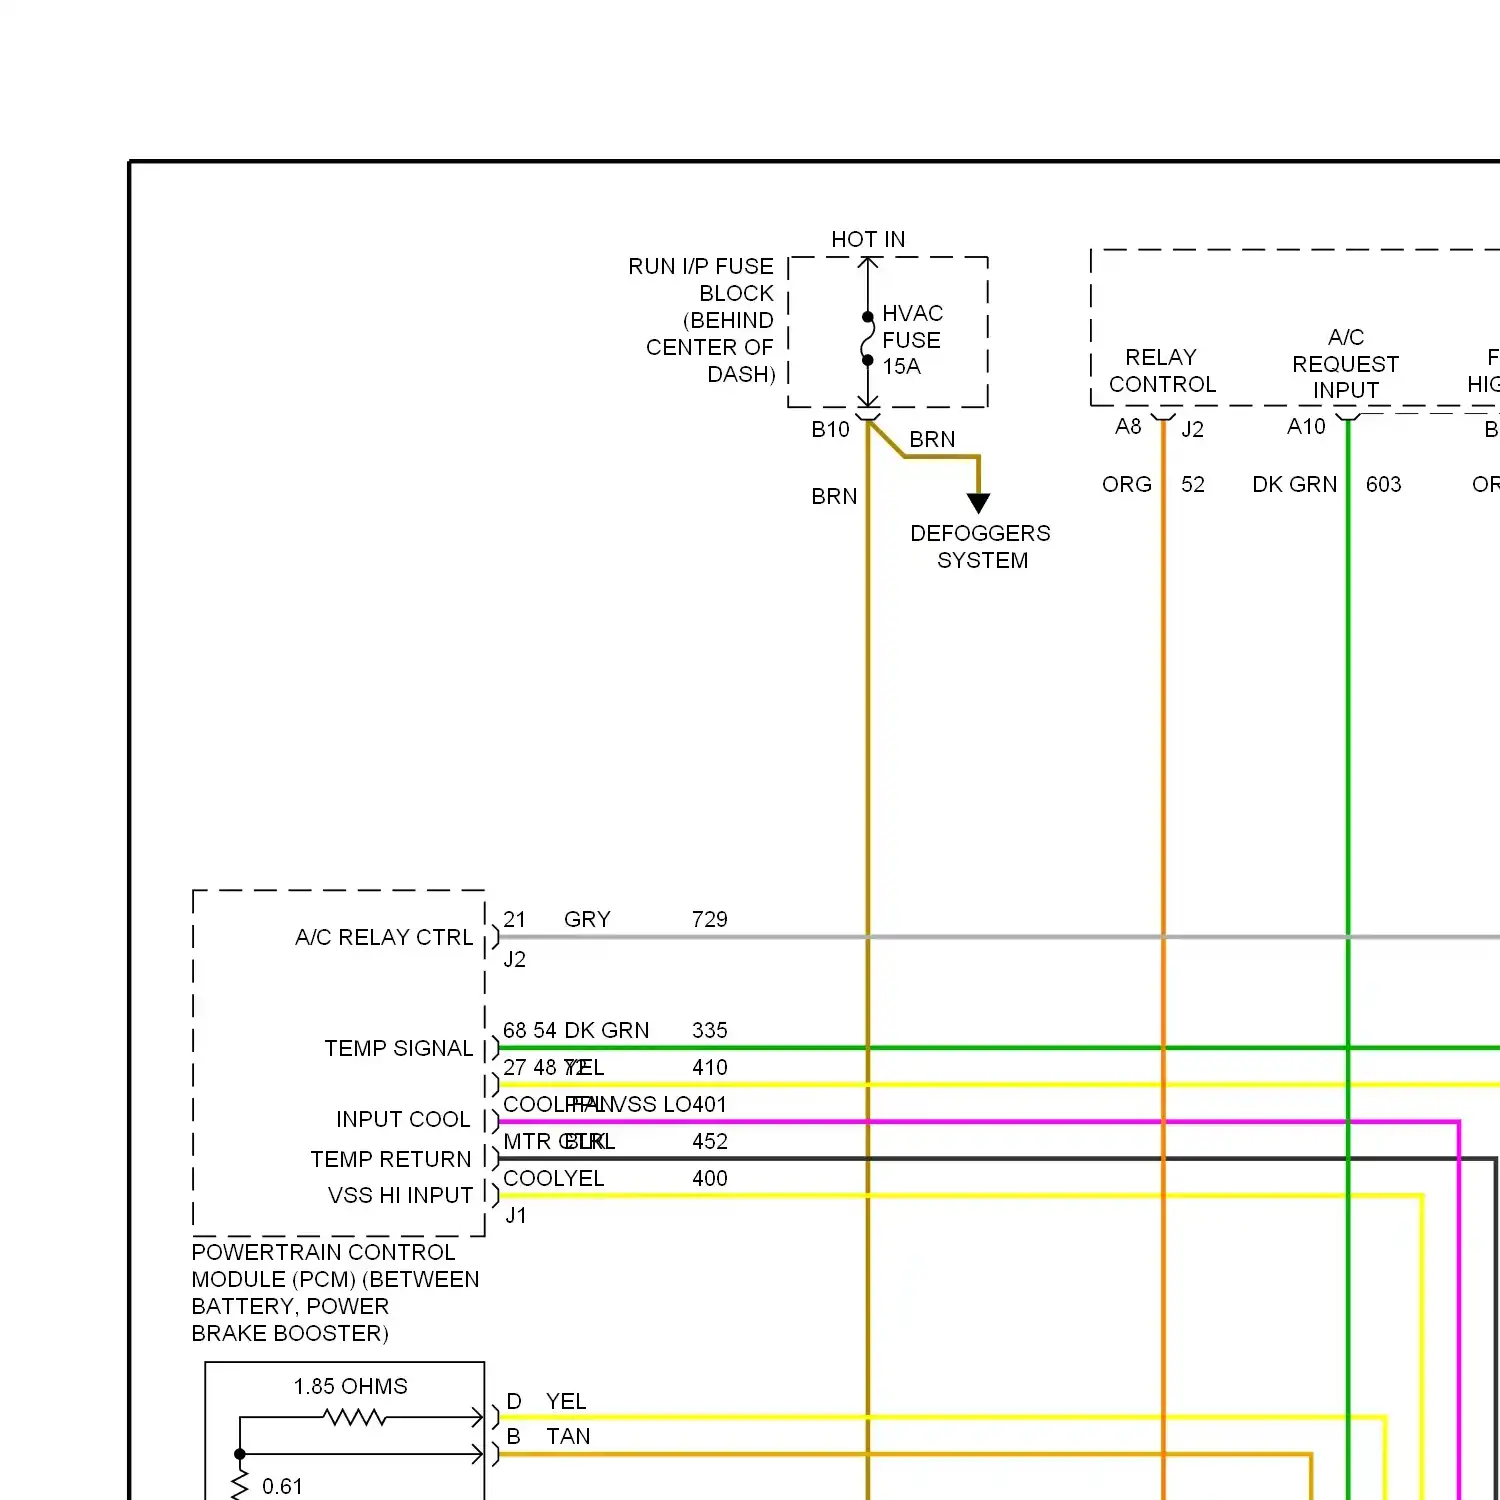The image size is (1500, 1500).
Task: Click the circuit number 400 label
Action: pos(710,1178)
